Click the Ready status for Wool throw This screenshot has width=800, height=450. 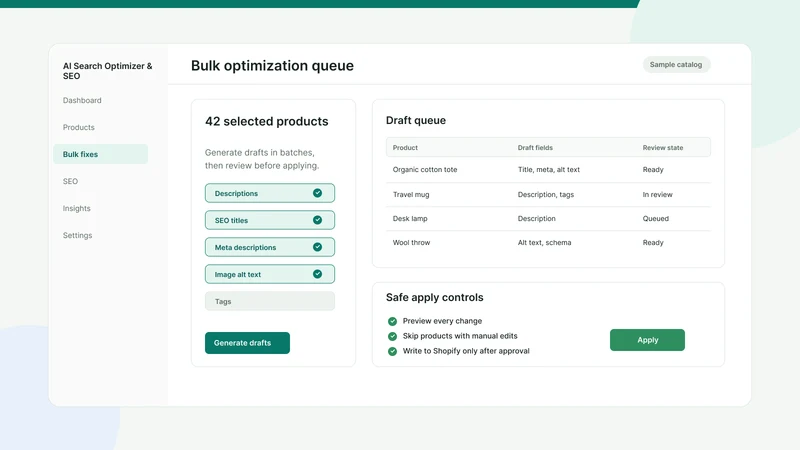pyautogui.click(x=653, y=242)
